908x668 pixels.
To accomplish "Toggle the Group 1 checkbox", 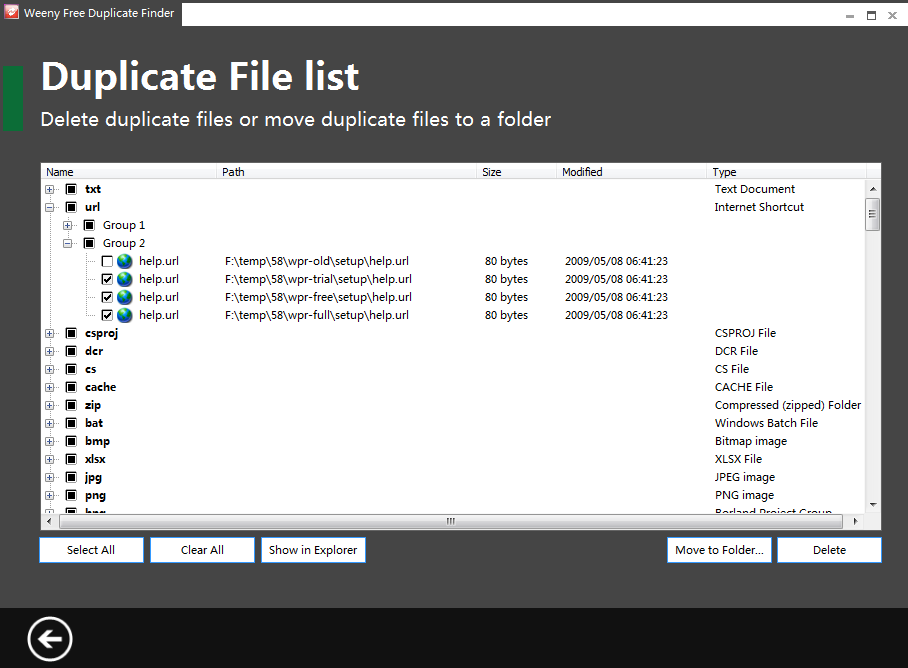I will point(89,225).
